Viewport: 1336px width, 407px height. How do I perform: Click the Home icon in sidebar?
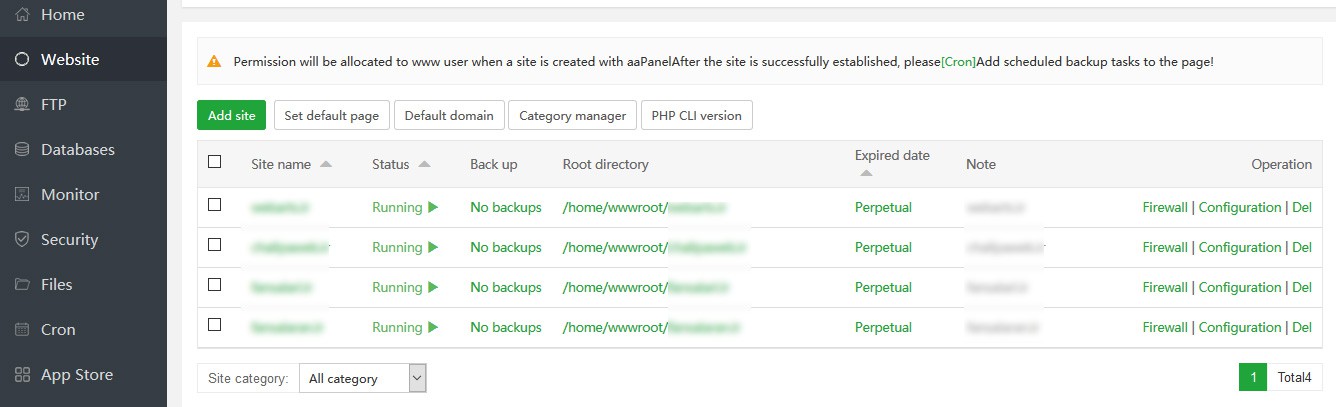tap(22, 15)
